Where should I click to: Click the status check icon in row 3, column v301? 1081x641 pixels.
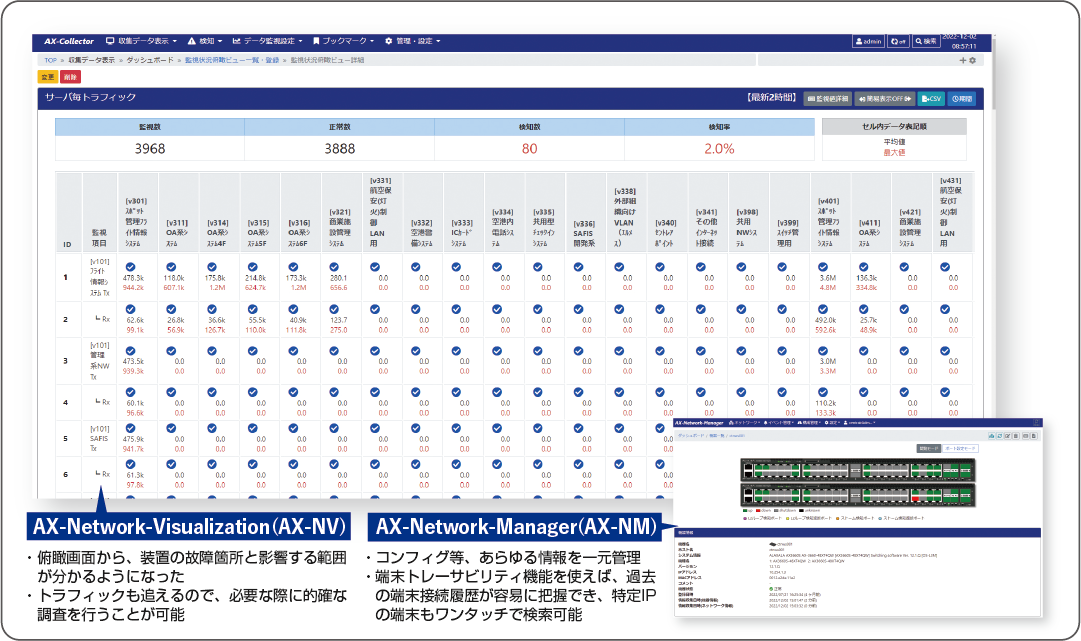[130, 351]
